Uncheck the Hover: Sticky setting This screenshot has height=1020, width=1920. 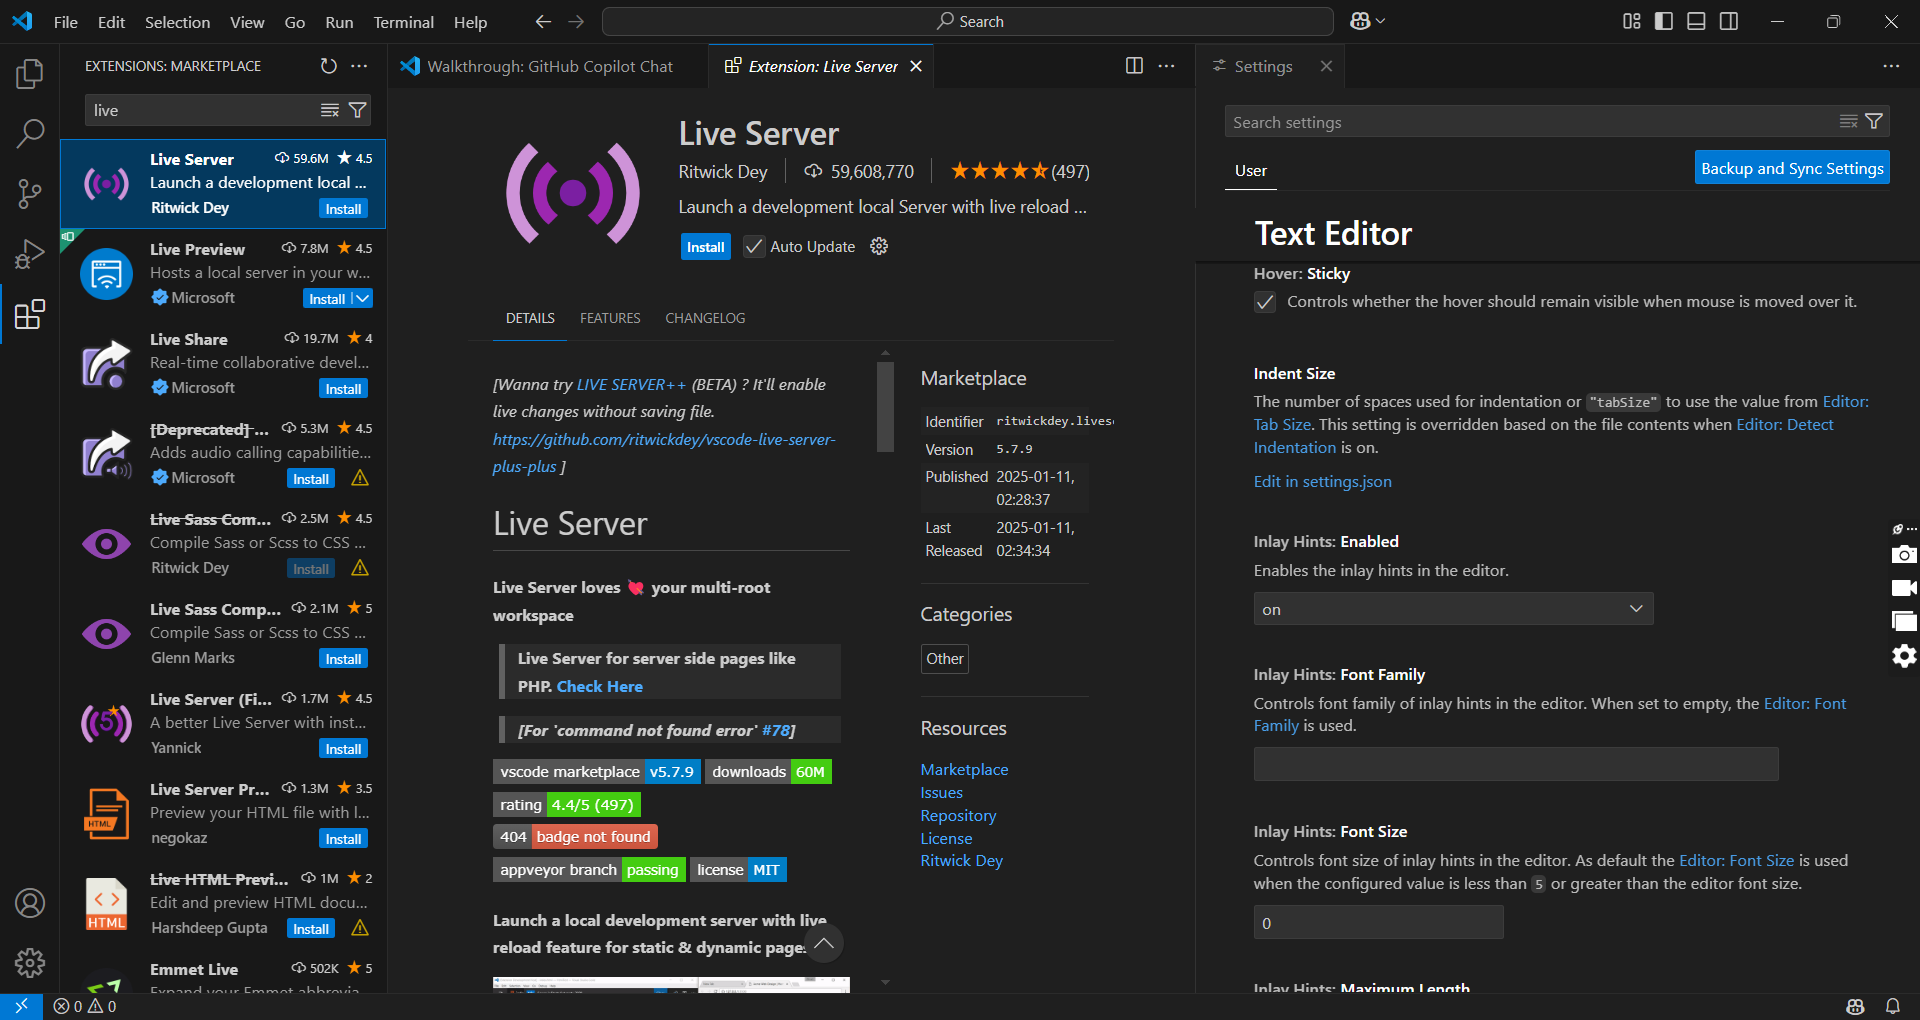click(x=1265, y=302)
